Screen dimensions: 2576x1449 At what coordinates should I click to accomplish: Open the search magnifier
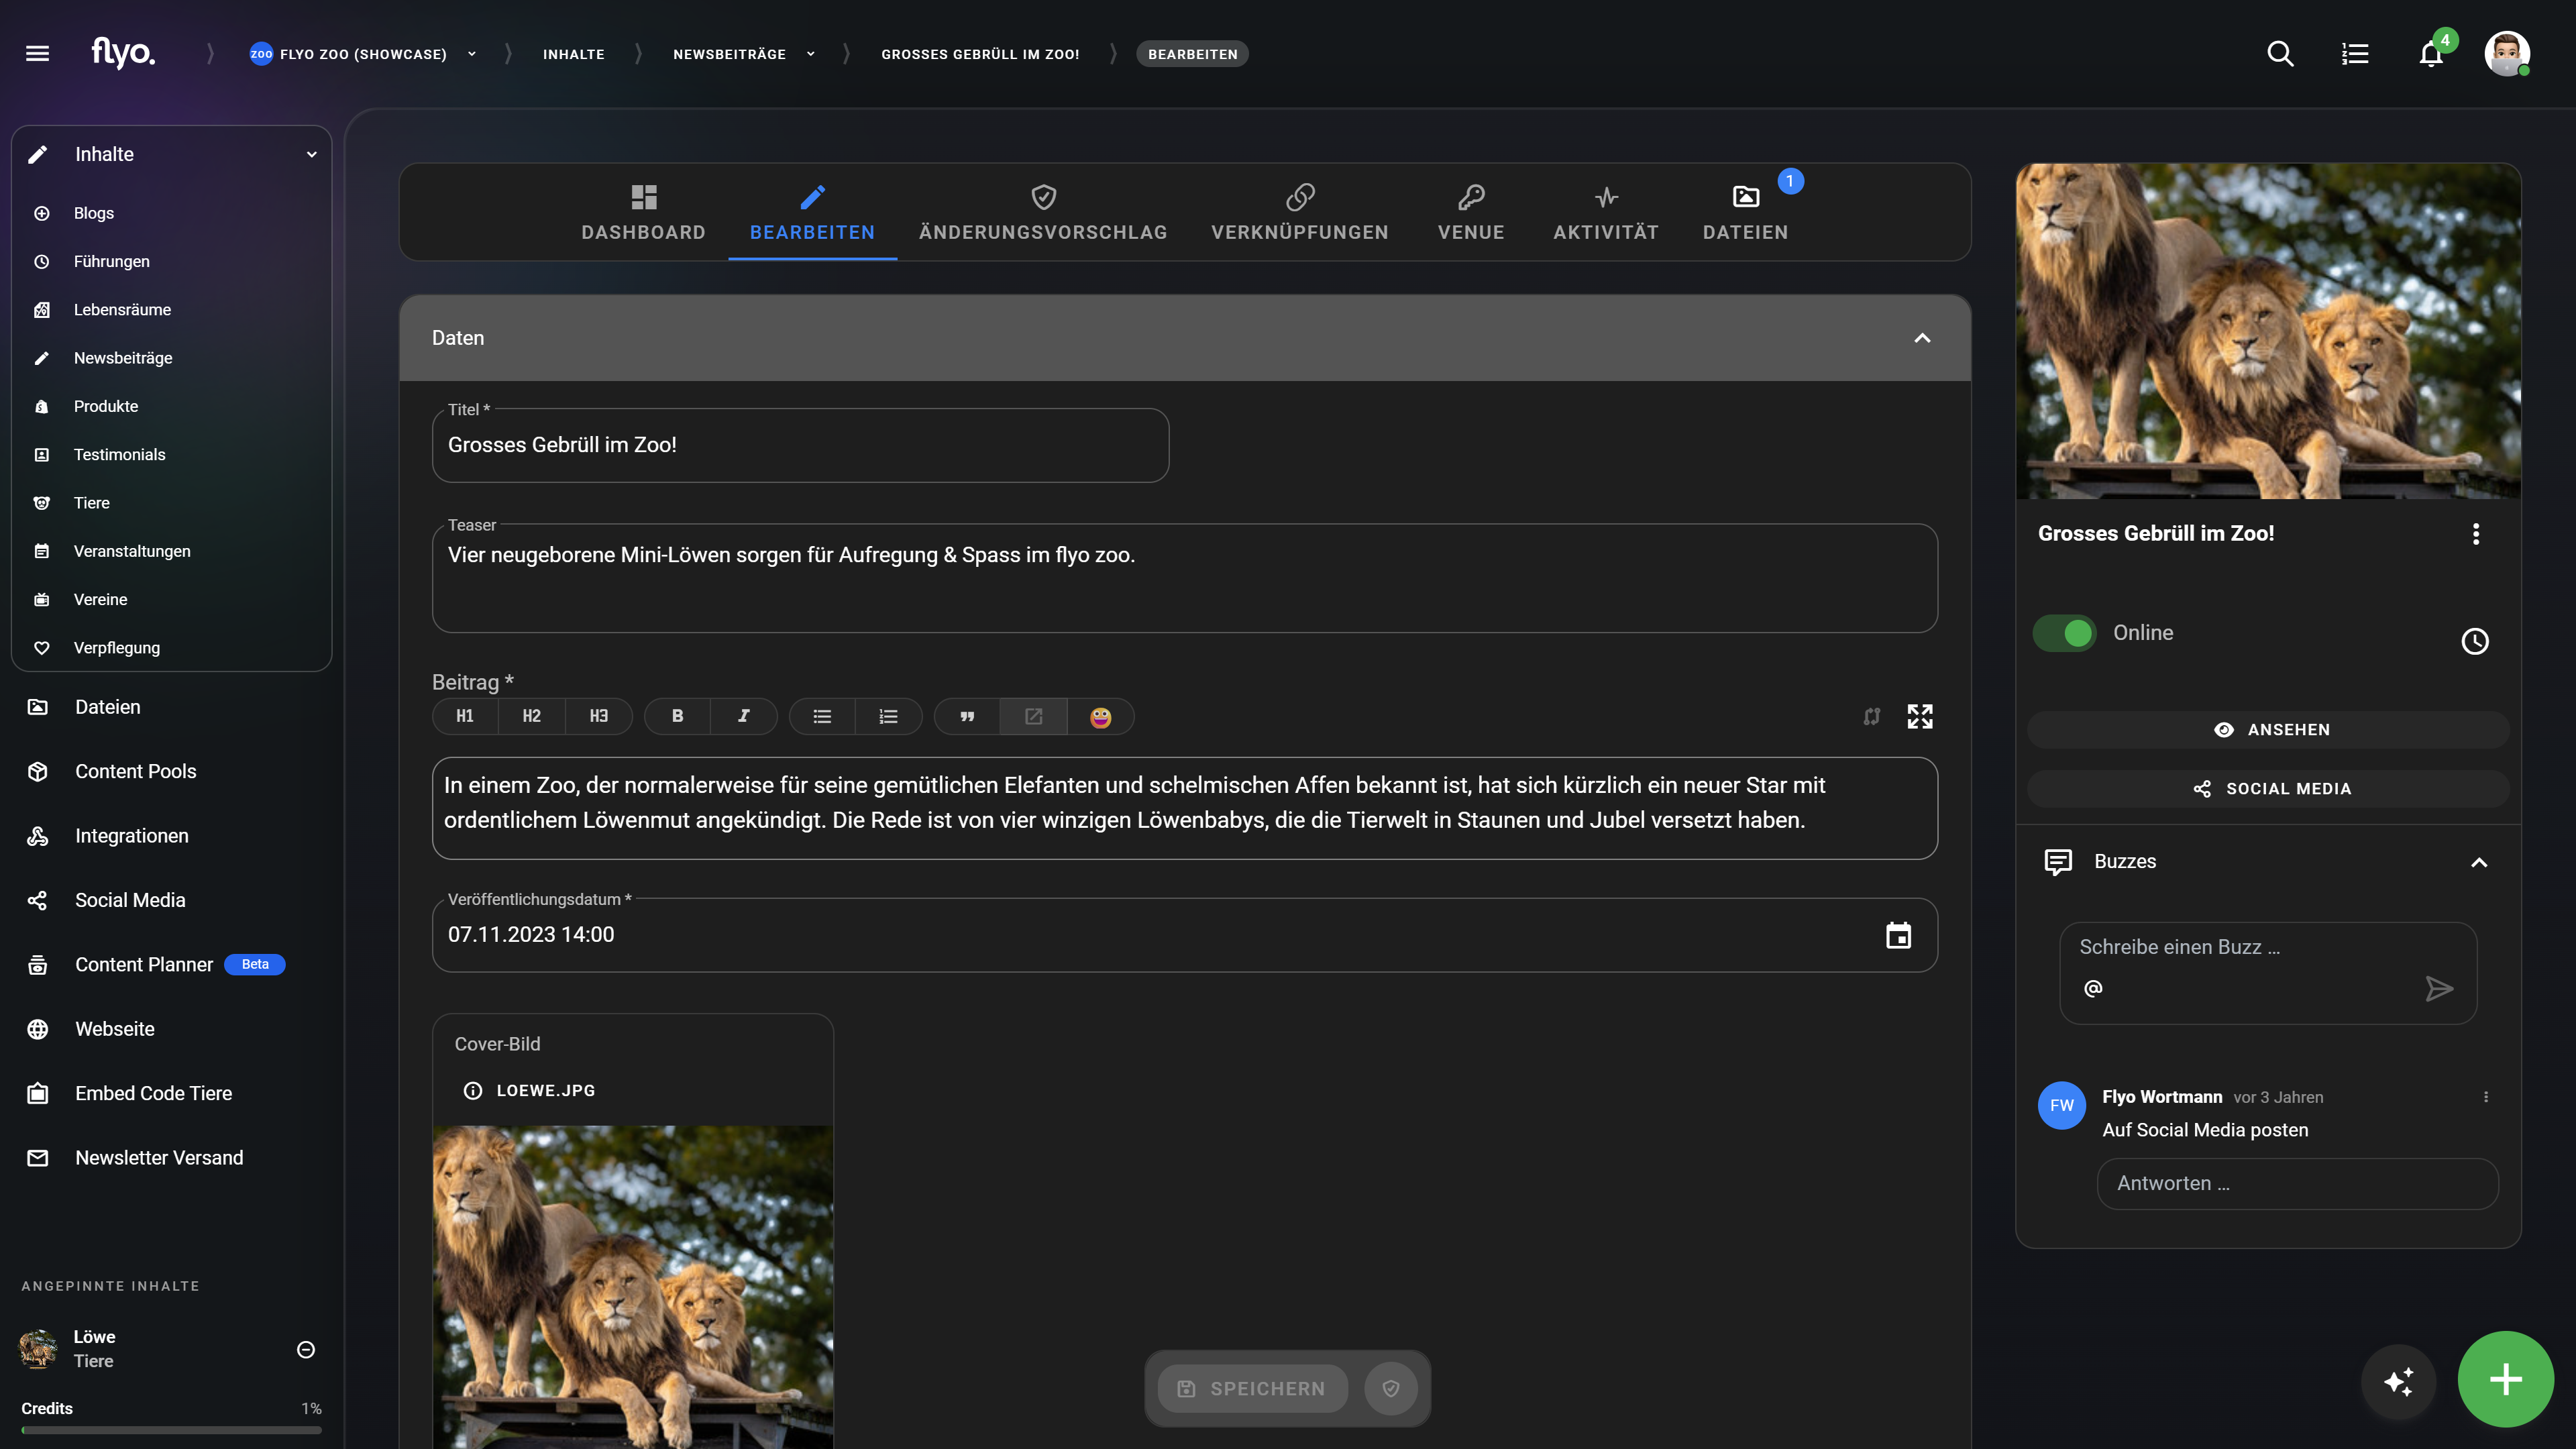point(2280,53)
